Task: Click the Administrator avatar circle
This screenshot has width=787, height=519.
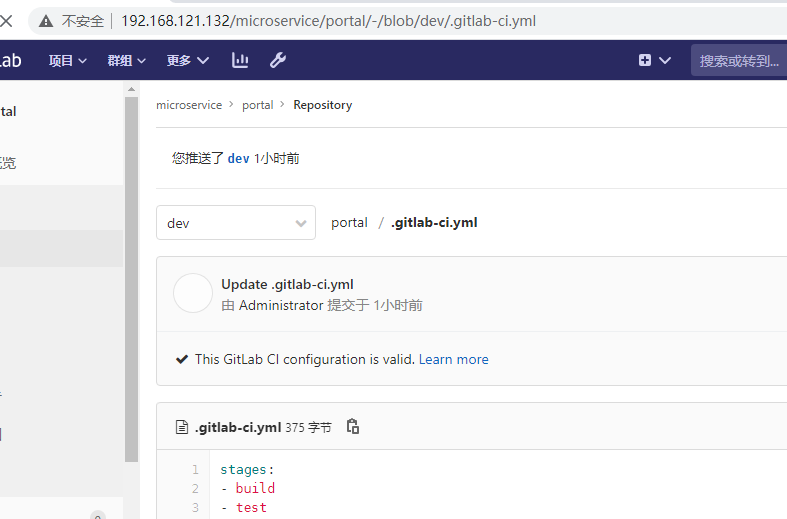Action: coord(193,293)
